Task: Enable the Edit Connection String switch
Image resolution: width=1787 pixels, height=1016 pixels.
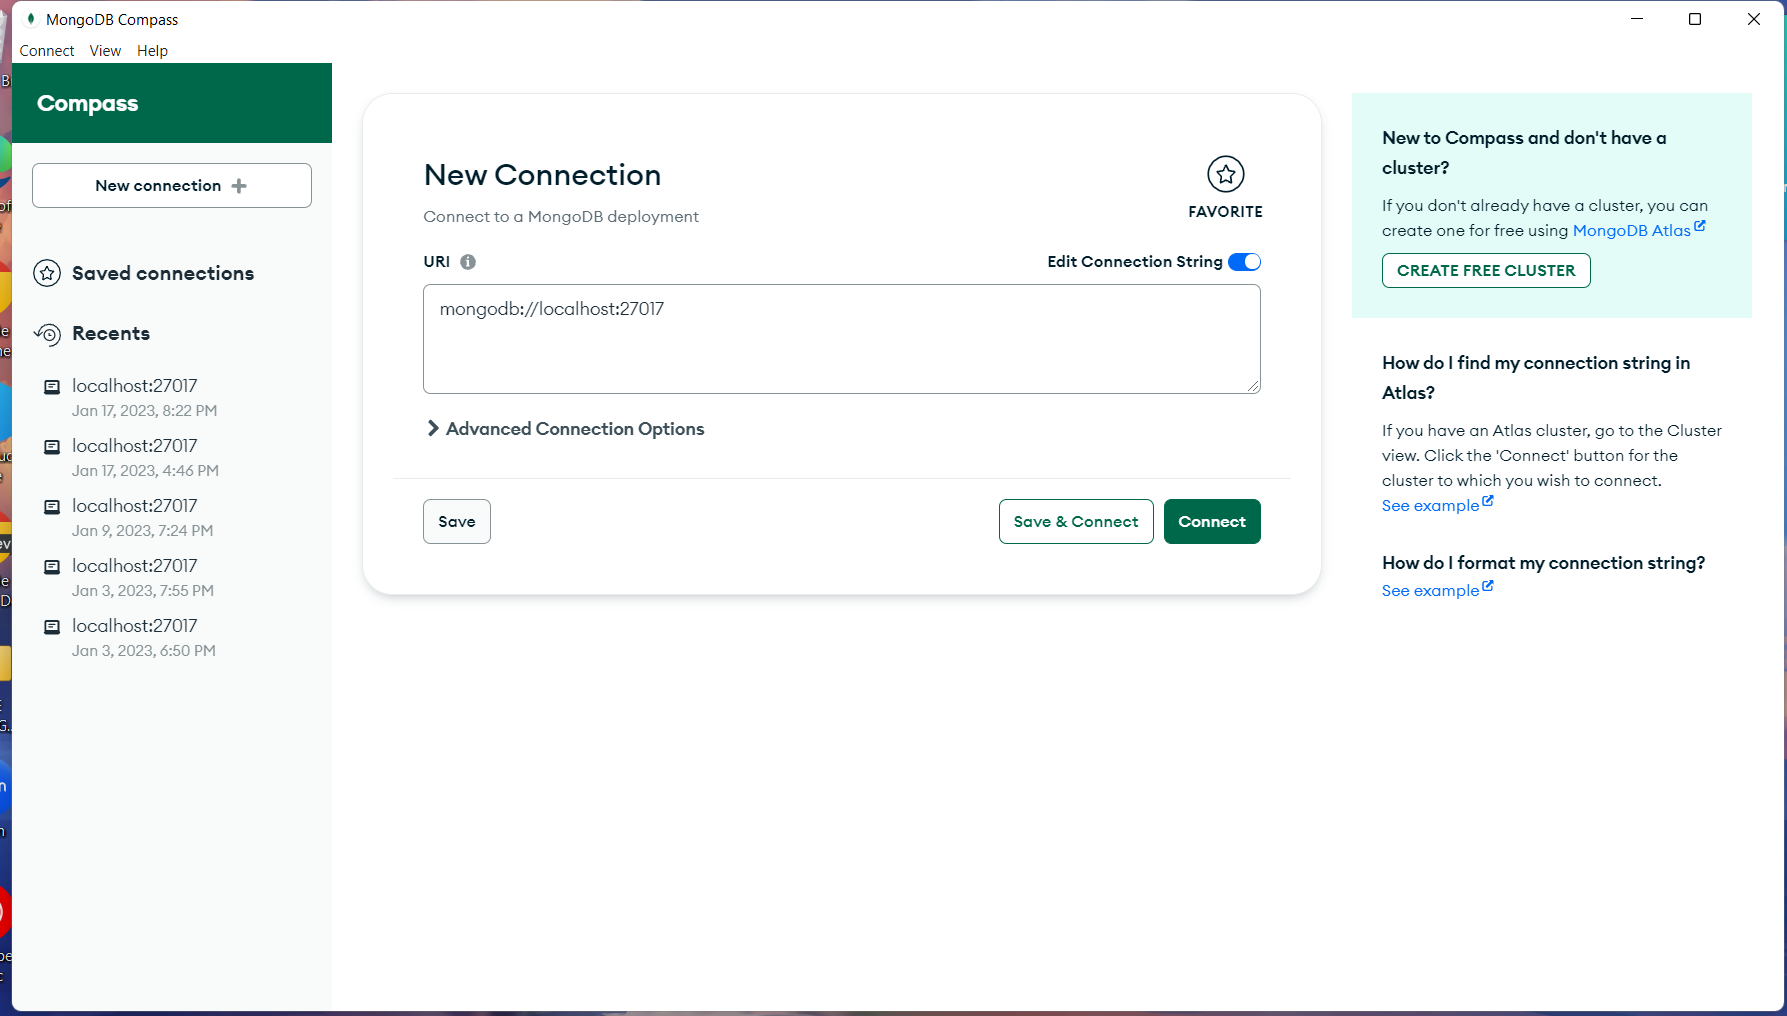Action: click(x=1244, y=261)
